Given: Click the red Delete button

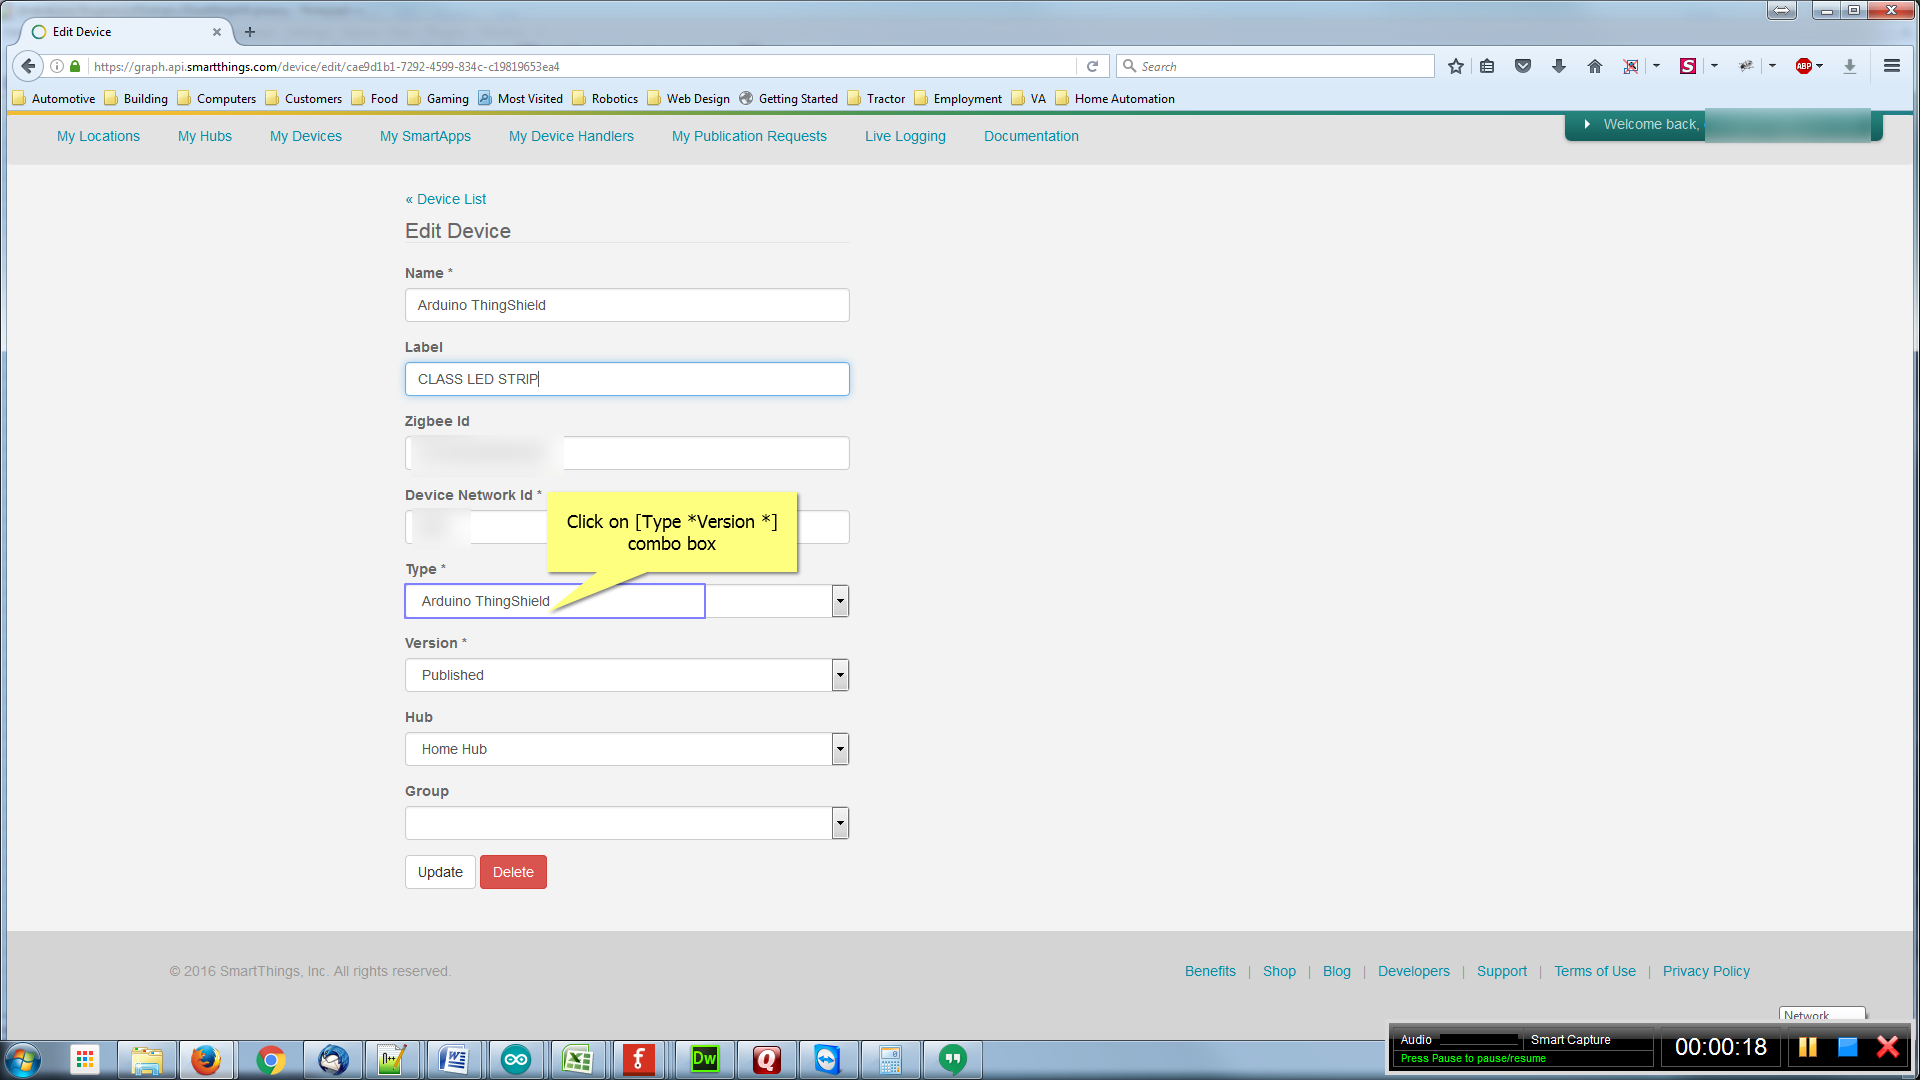Looking at the screenshot, I should (513, 872).
